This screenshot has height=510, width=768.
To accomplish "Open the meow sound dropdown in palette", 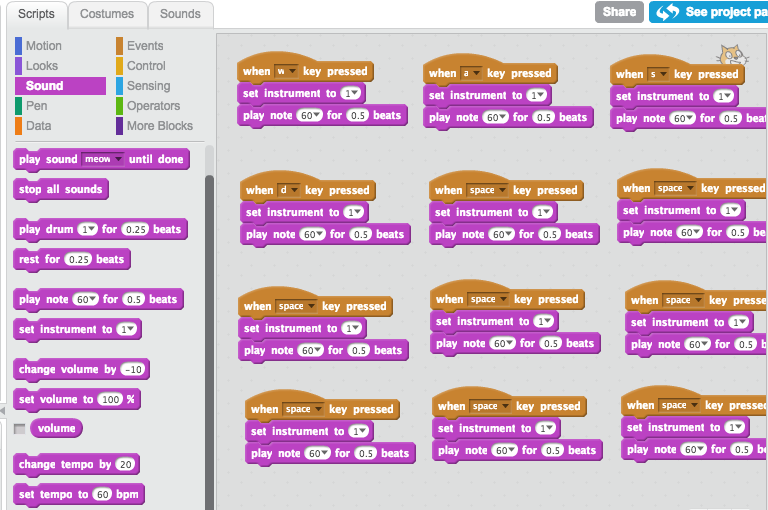I will click(x=102, y=159).
